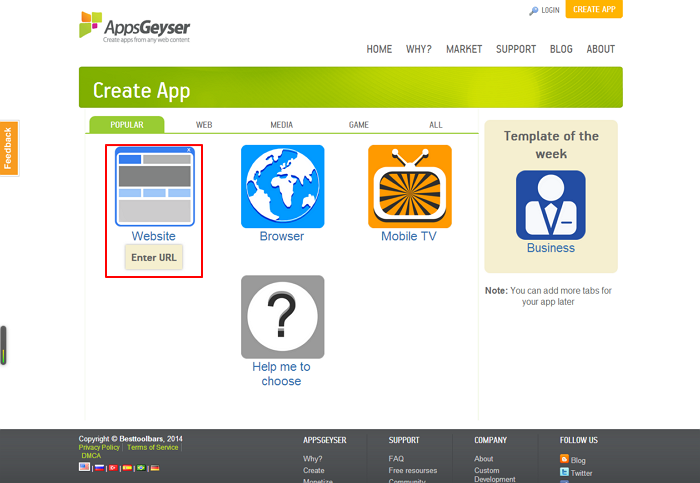
Task: Open Blog in top navigation
Action: pos(561,49)
